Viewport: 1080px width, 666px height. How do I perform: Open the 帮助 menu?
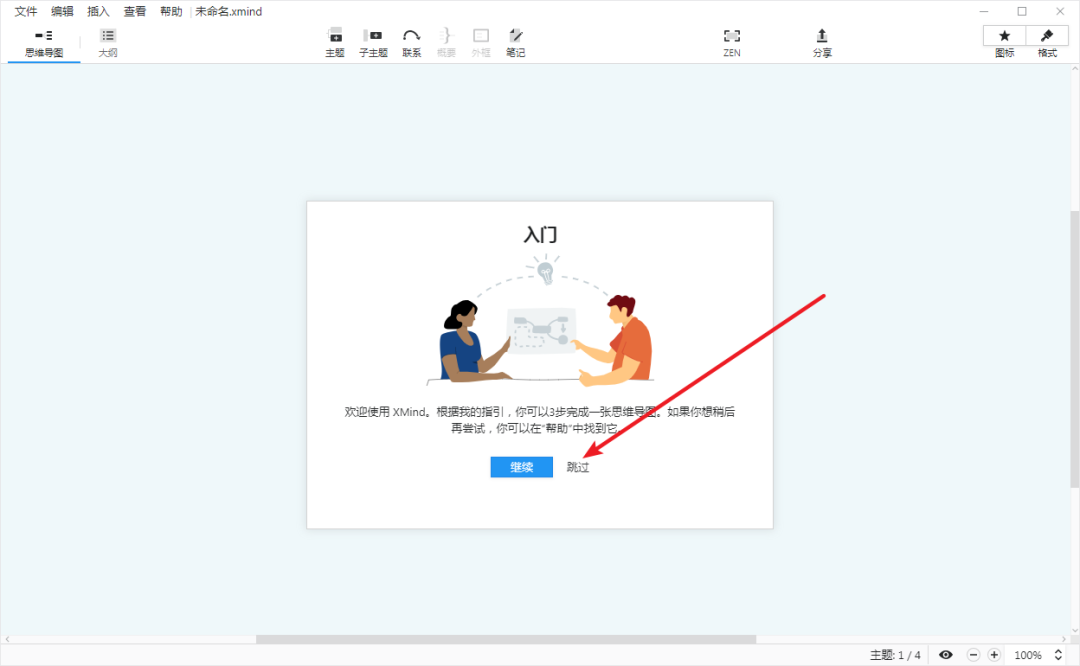point(172,11)
